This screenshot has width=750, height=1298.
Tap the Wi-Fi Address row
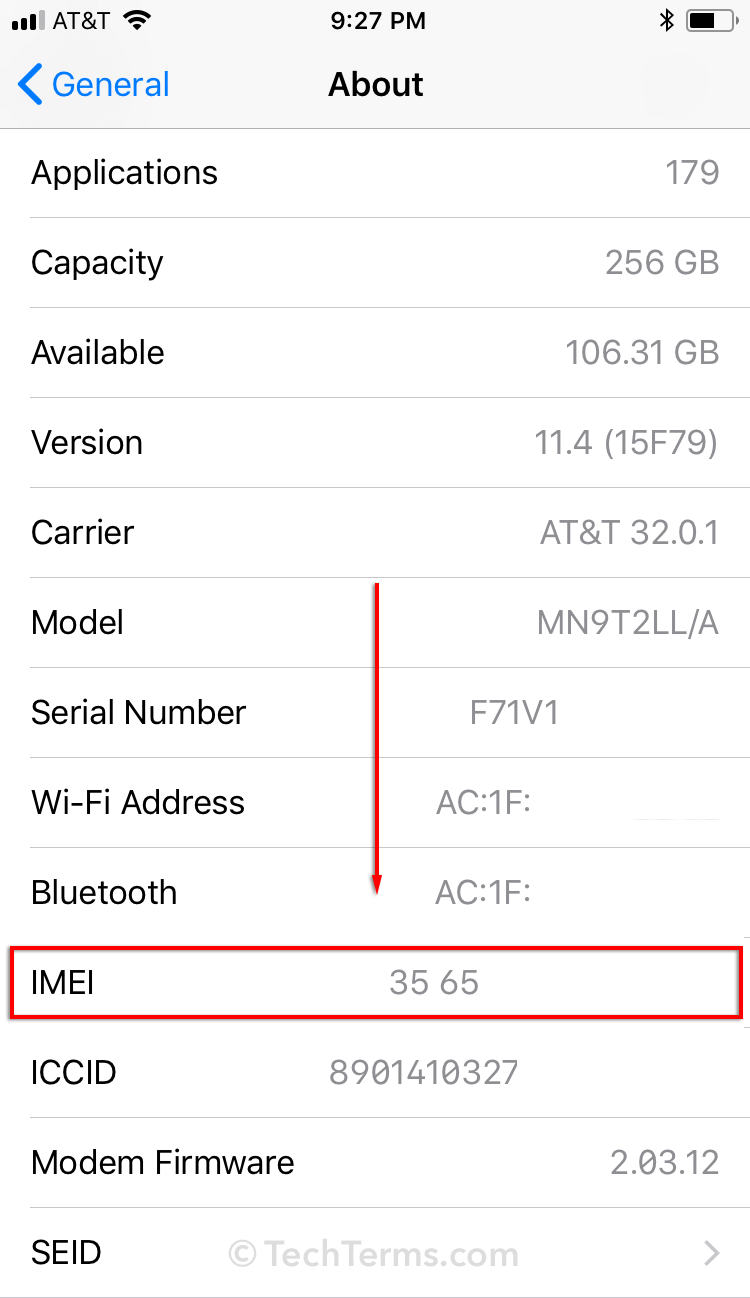point(375,803)
